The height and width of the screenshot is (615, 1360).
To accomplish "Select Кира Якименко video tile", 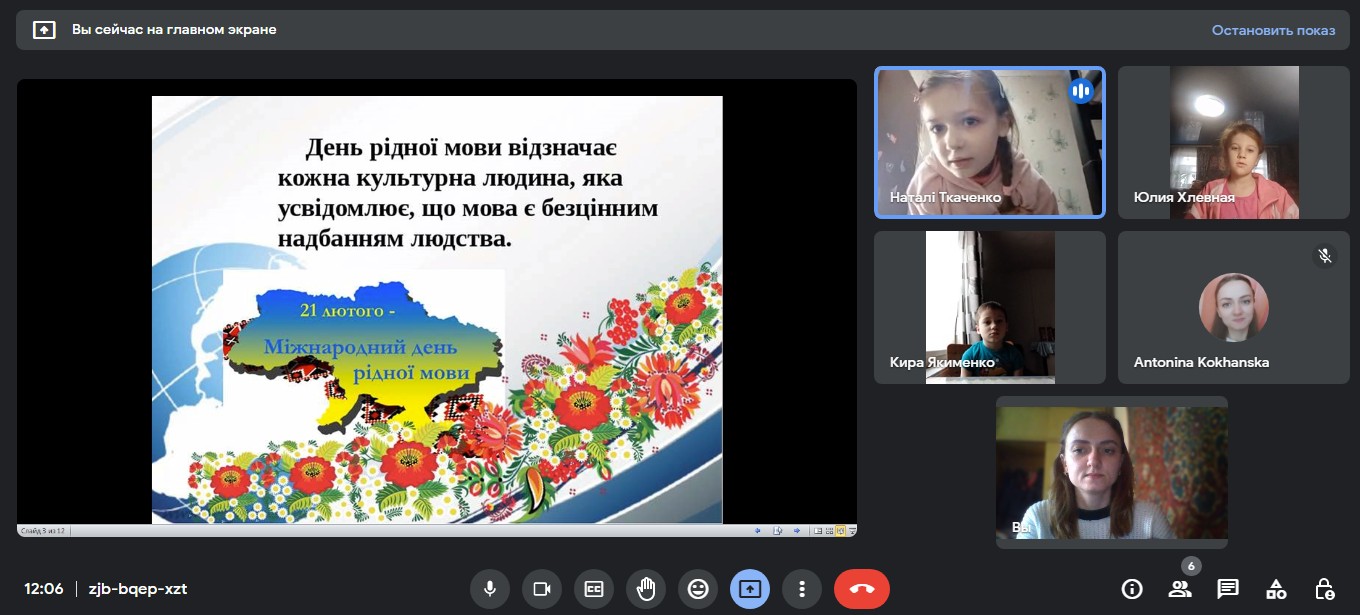I will click(x=990, y=307).
